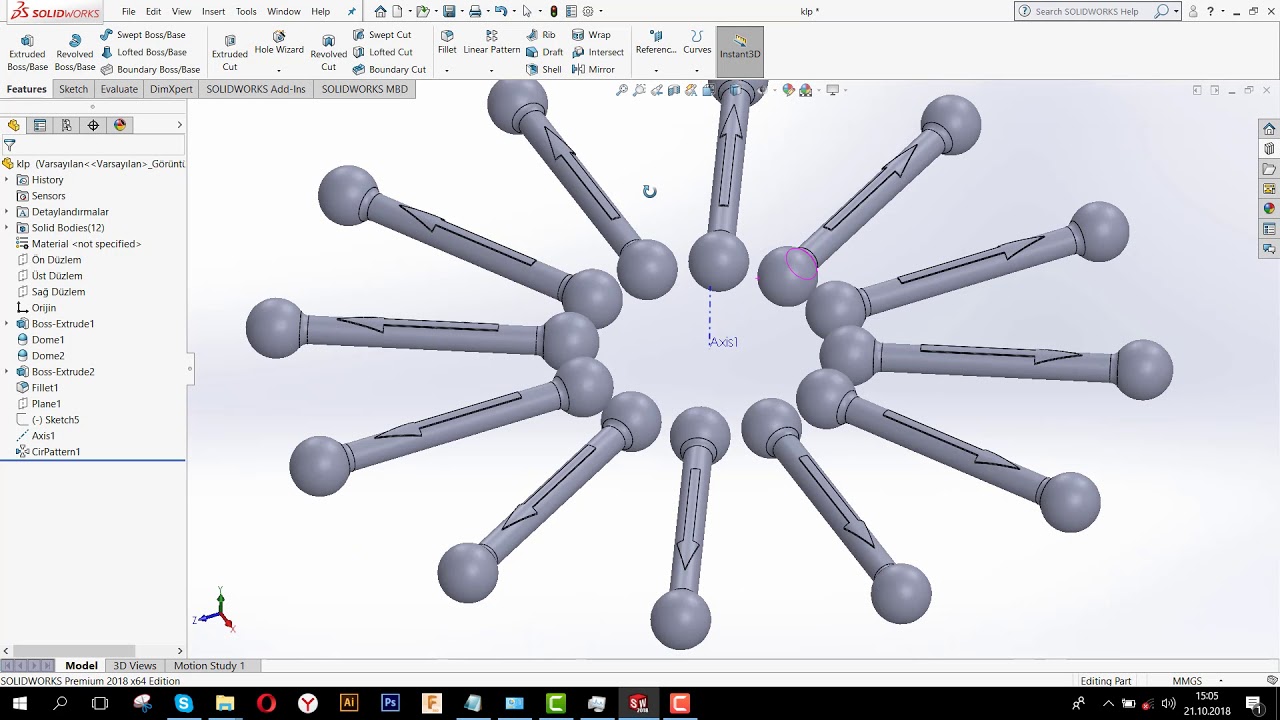Click the Save icon in quick toolbar
The width and height of the screenshot is (1280, 720).
(449, 11)
